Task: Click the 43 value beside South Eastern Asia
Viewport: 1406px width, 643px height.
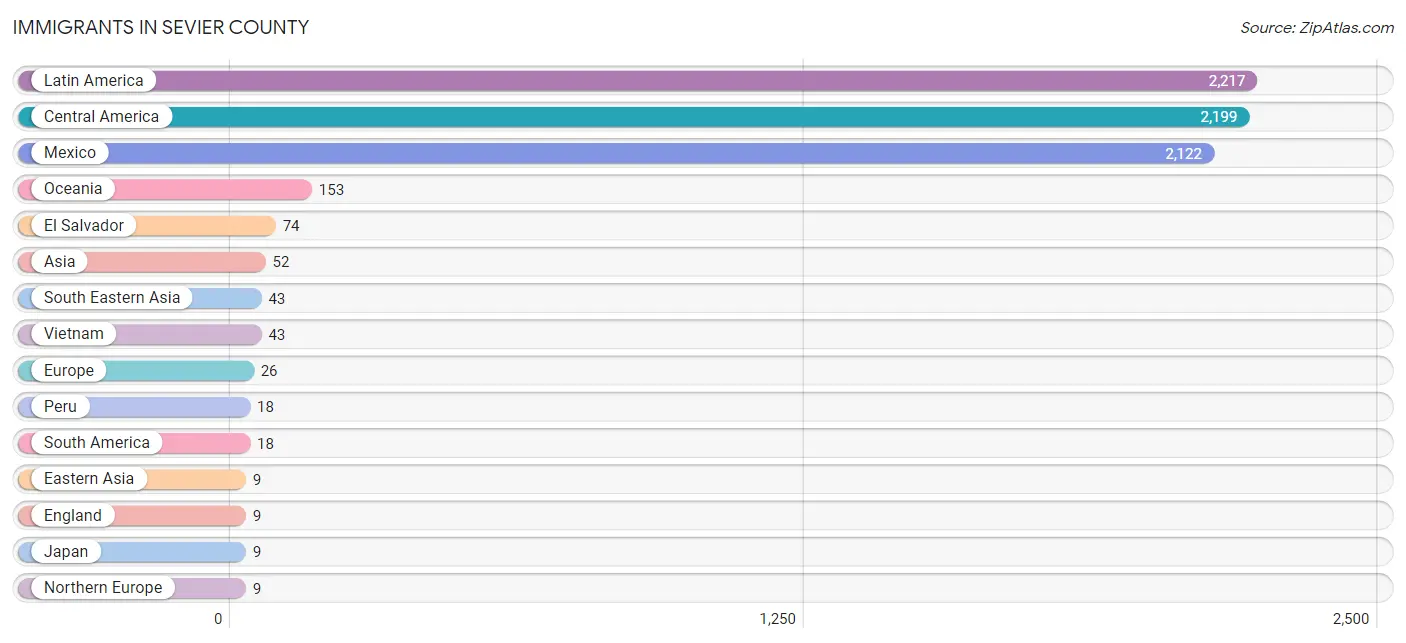Action: 277,299
